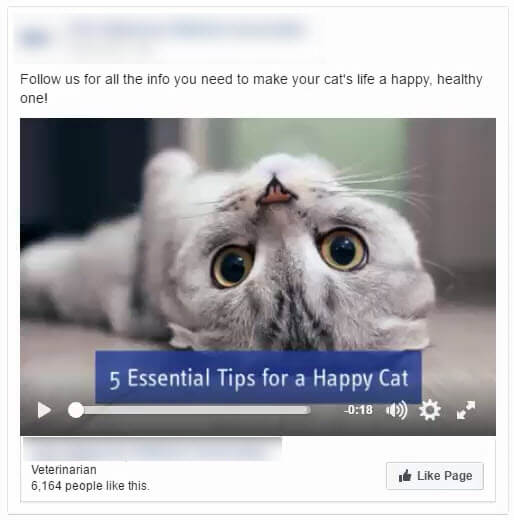
Task: Expand the video to fullscreen
Action: (x=465, y=410)
